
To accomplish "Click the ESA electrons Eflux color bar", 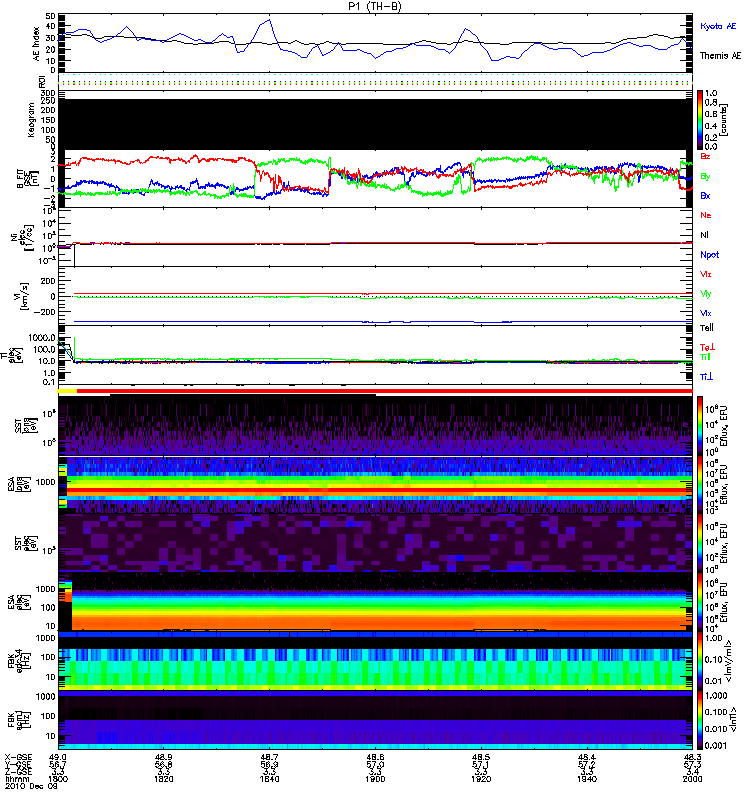I will tap(700, 602).
